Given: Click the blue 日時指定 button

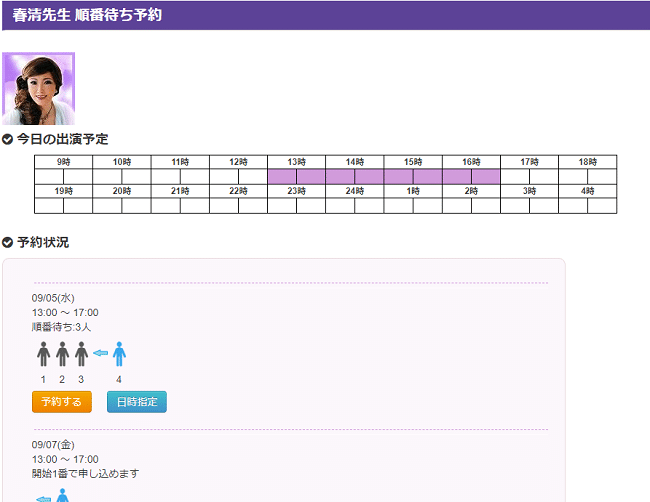Looking at the screenshot, I should [137, 402].
